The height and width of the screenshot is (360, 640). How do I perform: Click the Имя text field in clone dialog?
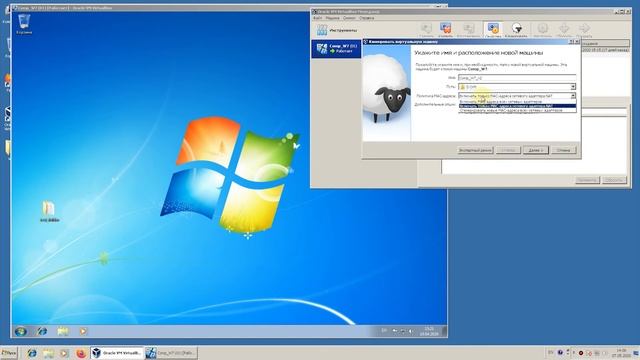click(x=517, y=78)
